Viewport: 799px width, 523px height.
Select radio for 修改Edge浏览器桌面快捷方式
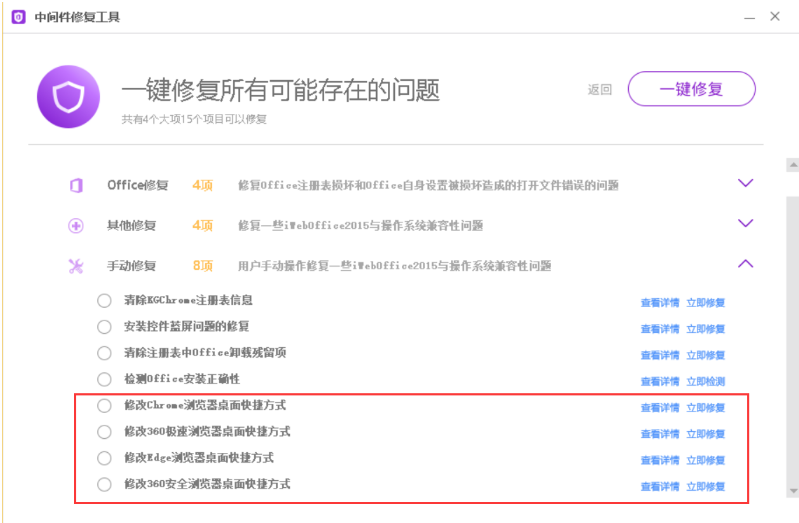pos(104,458)
